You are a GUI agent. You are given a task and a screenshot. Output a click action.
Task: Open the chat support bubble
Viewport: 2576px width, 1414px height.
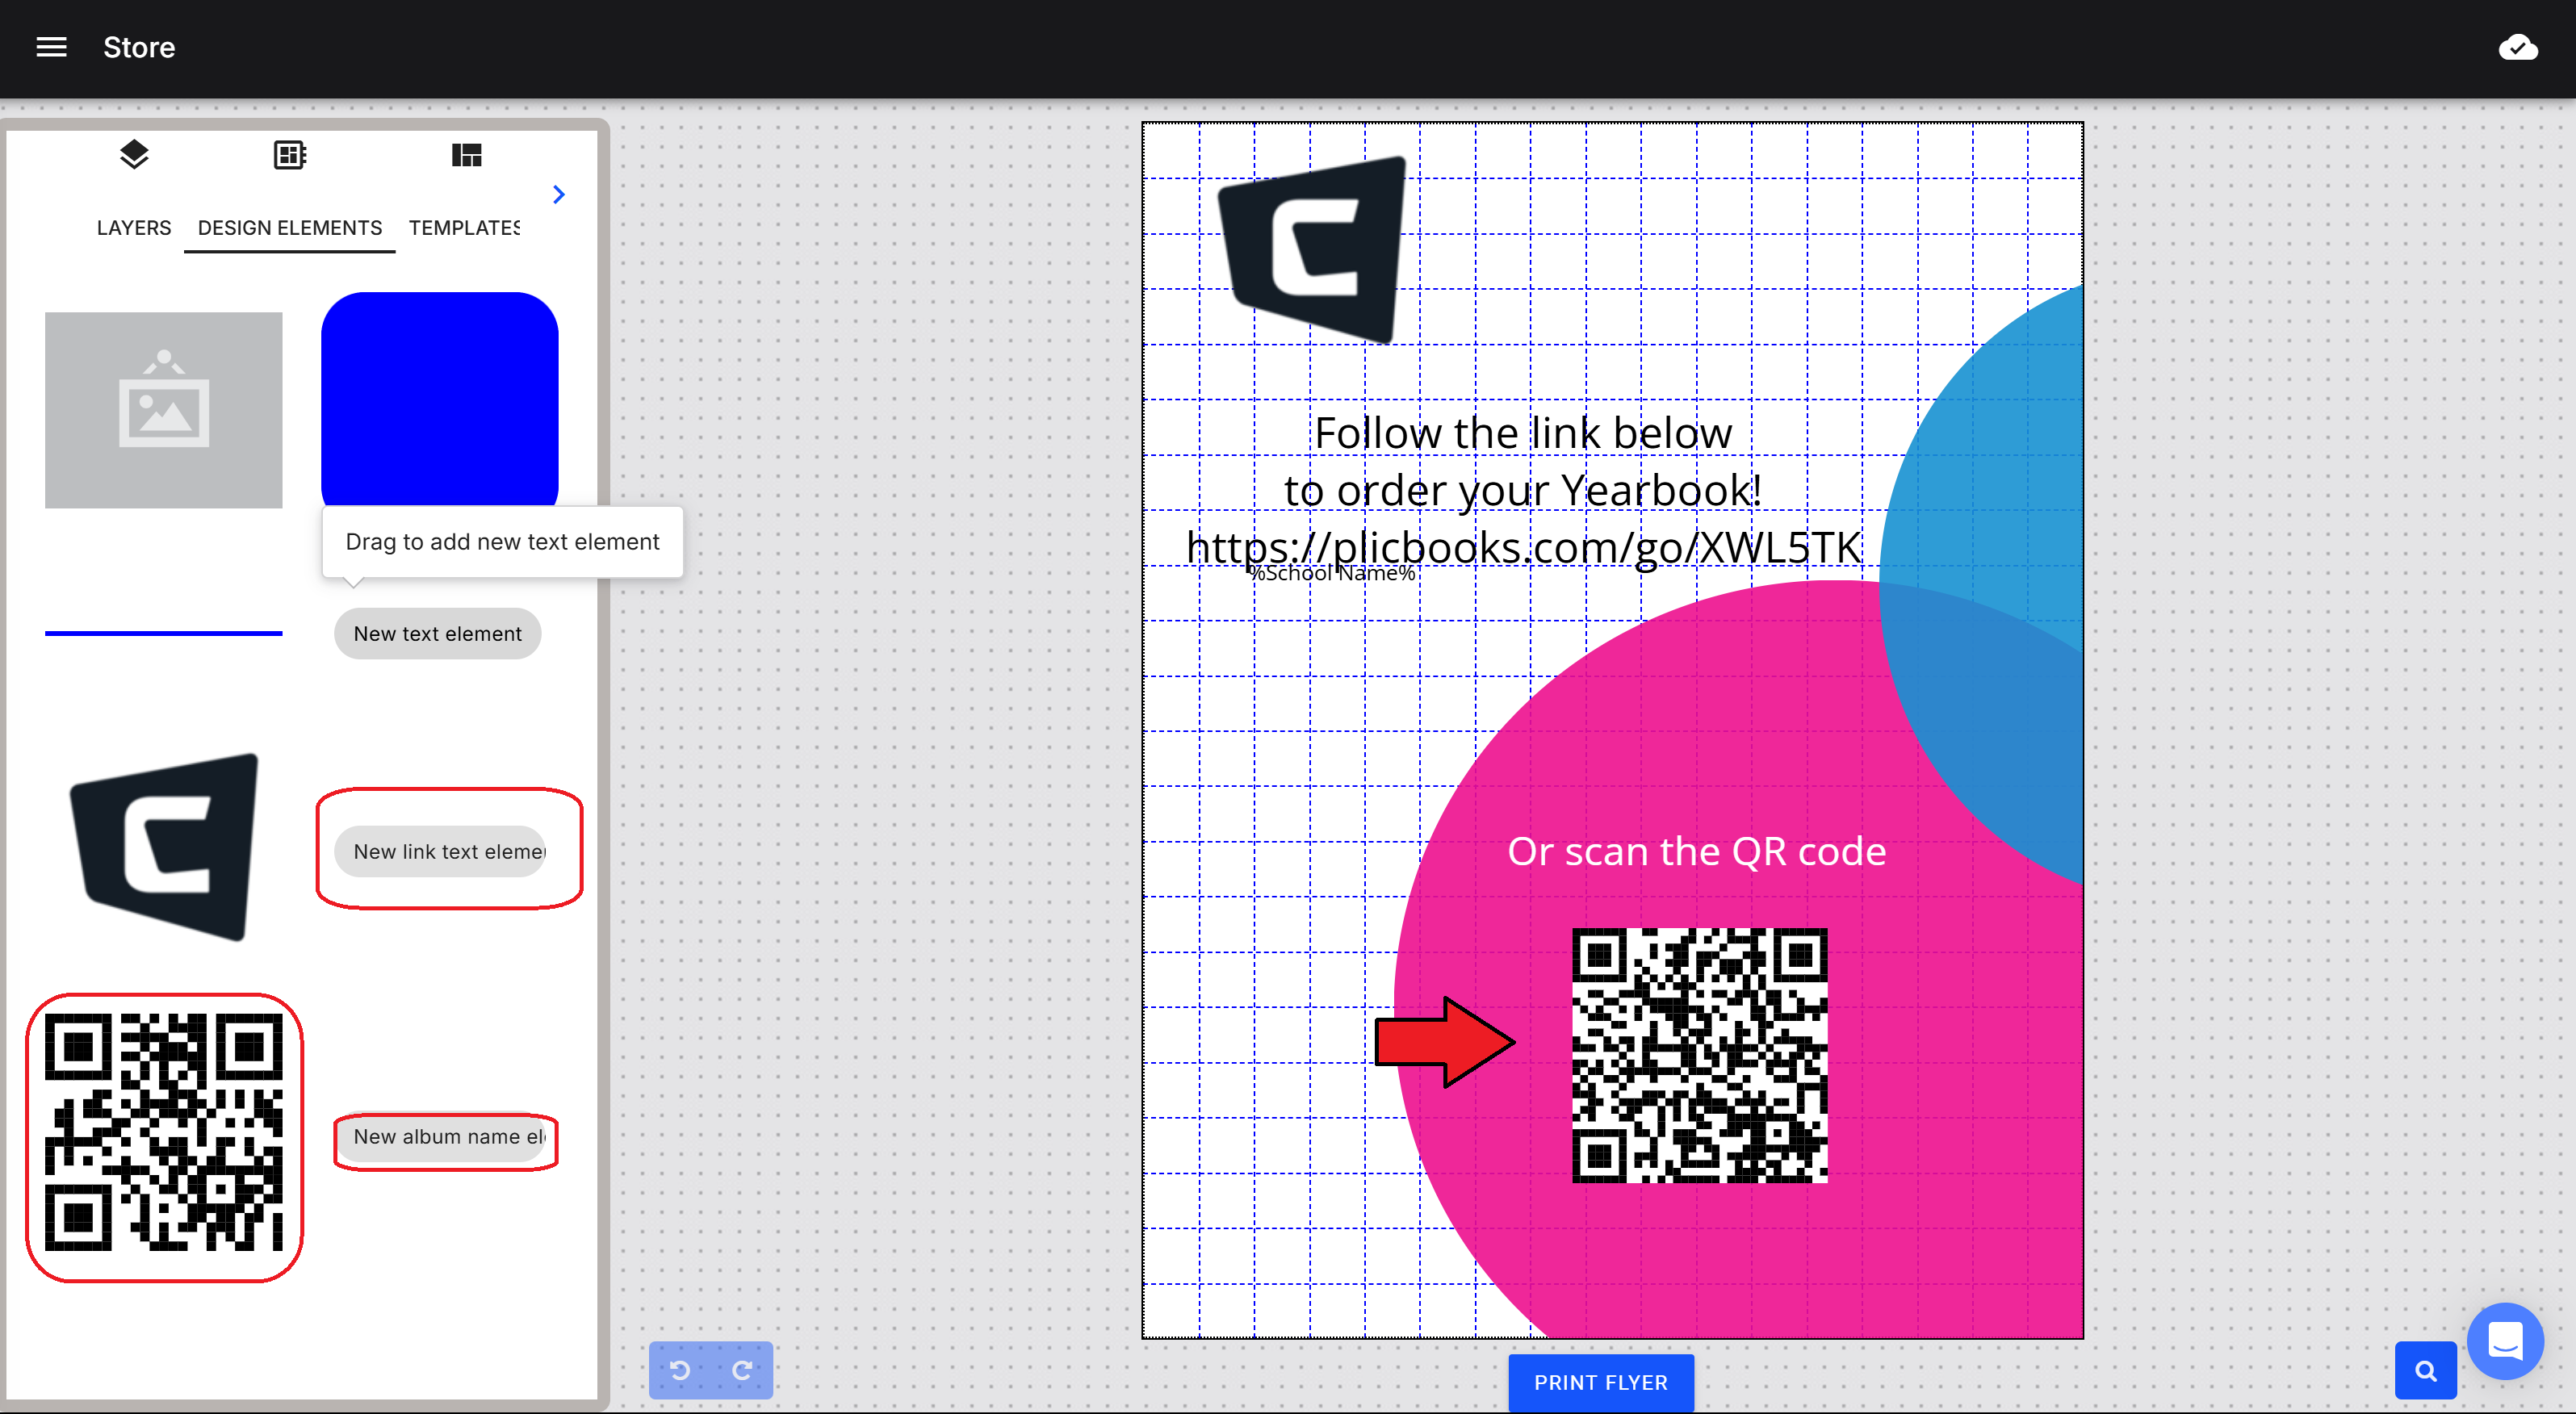2505,1341
